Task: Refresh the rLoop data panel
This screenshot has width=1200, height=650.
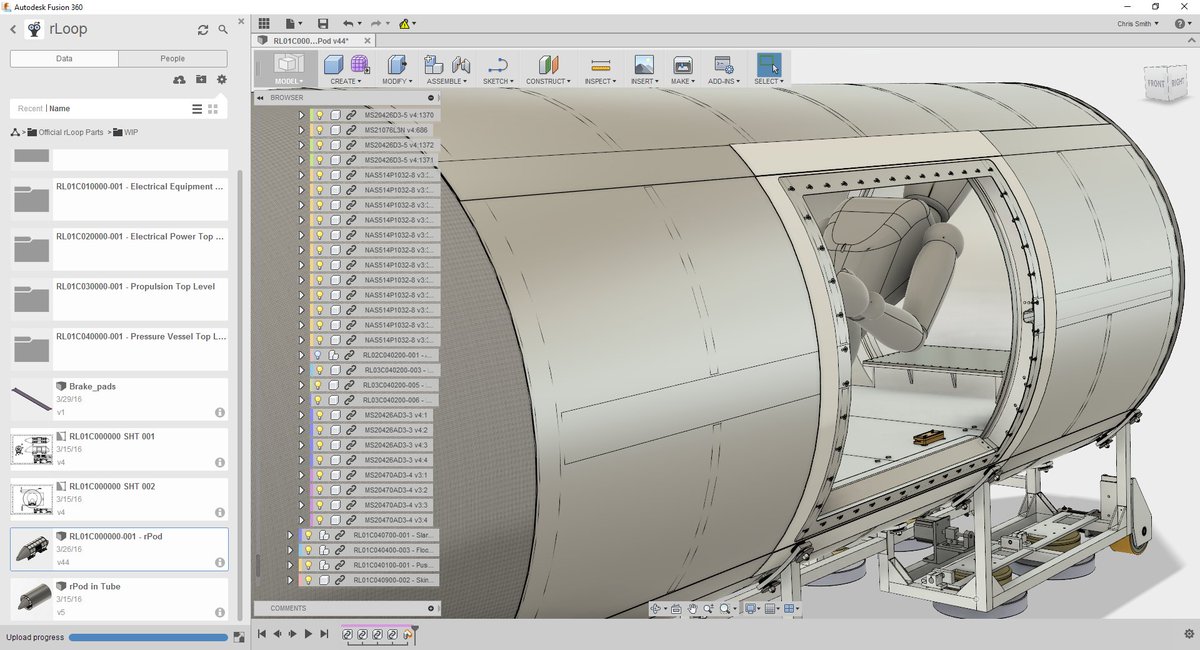Action: tap(203, 30)
